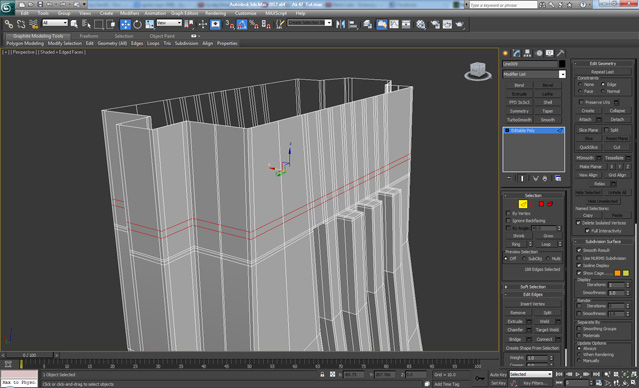
Task: Select the SubObj preview selection radio
Action: pos(525,259)
